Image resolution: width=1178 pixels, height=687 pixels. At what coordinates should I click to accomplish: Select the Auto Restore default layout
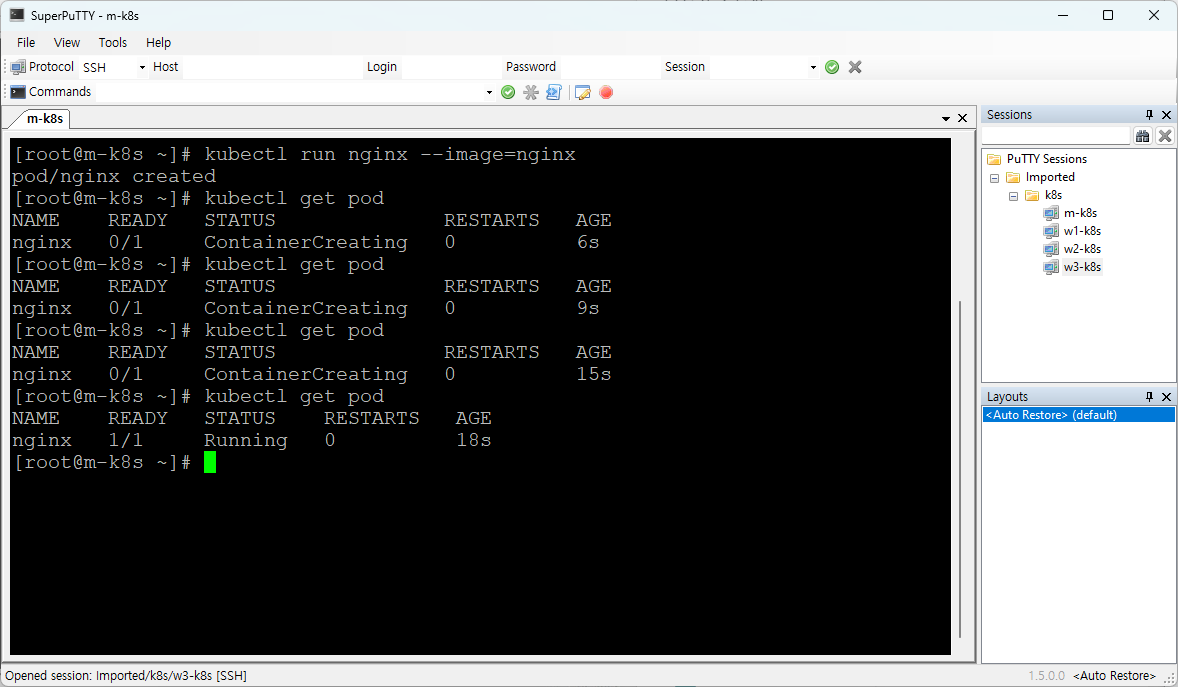1079,415
